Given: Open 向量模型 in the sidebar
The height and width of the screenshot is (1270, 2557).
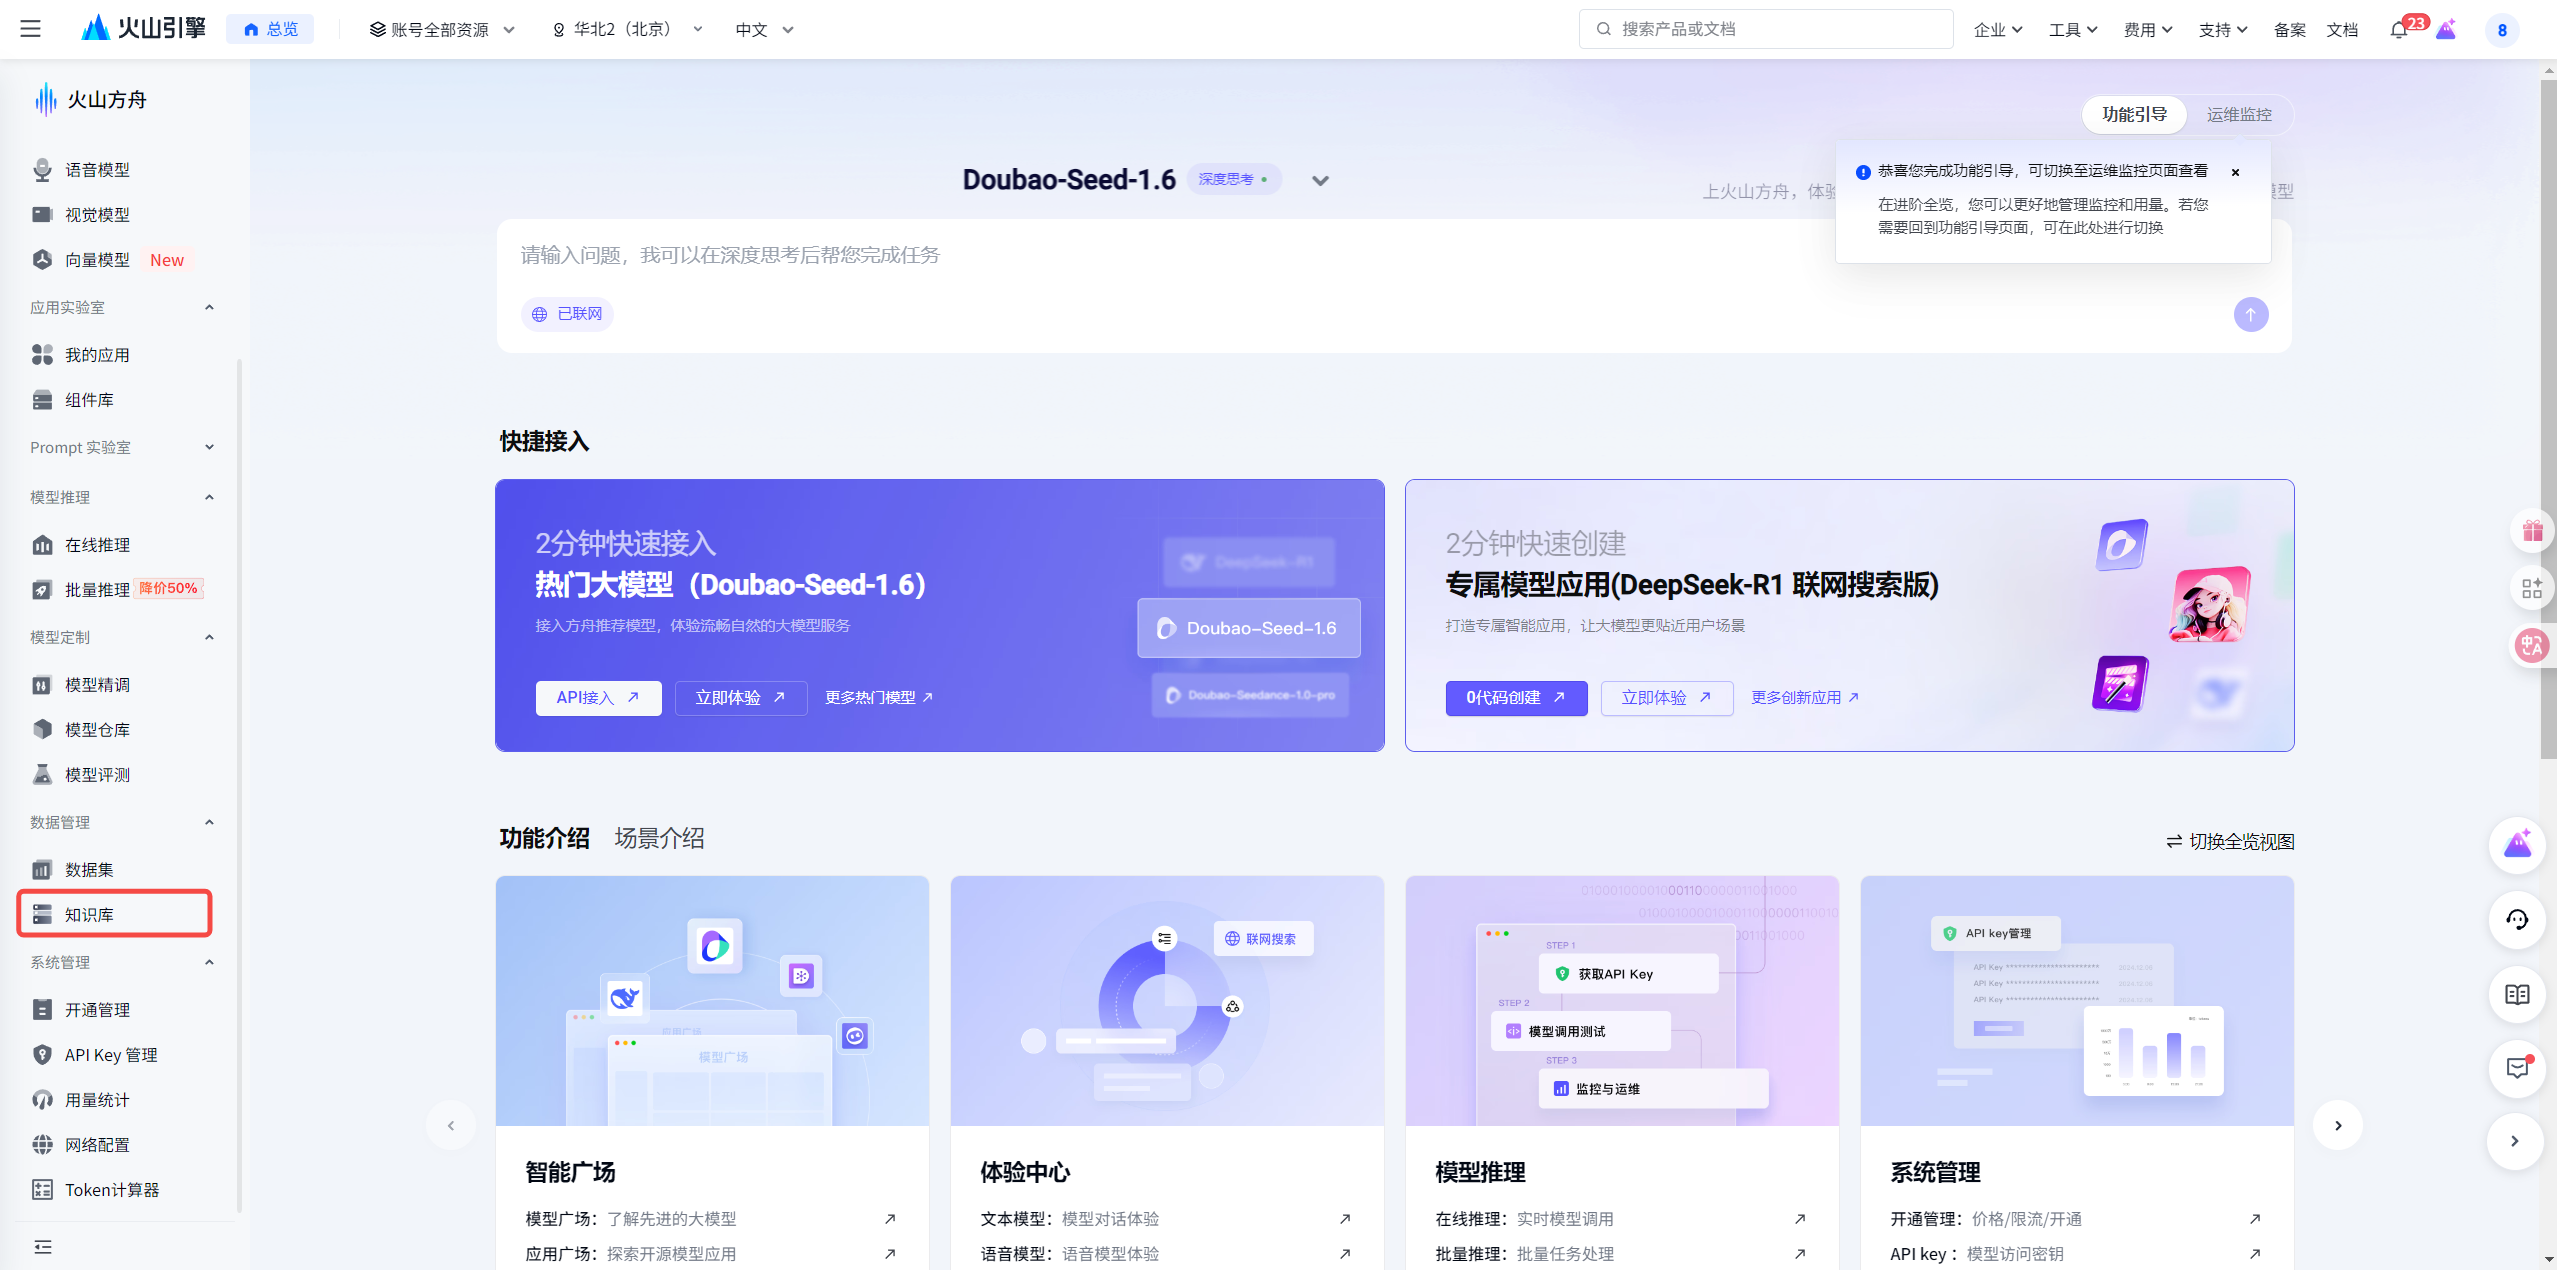Looking at the screenshot, I should click(97, 260).
